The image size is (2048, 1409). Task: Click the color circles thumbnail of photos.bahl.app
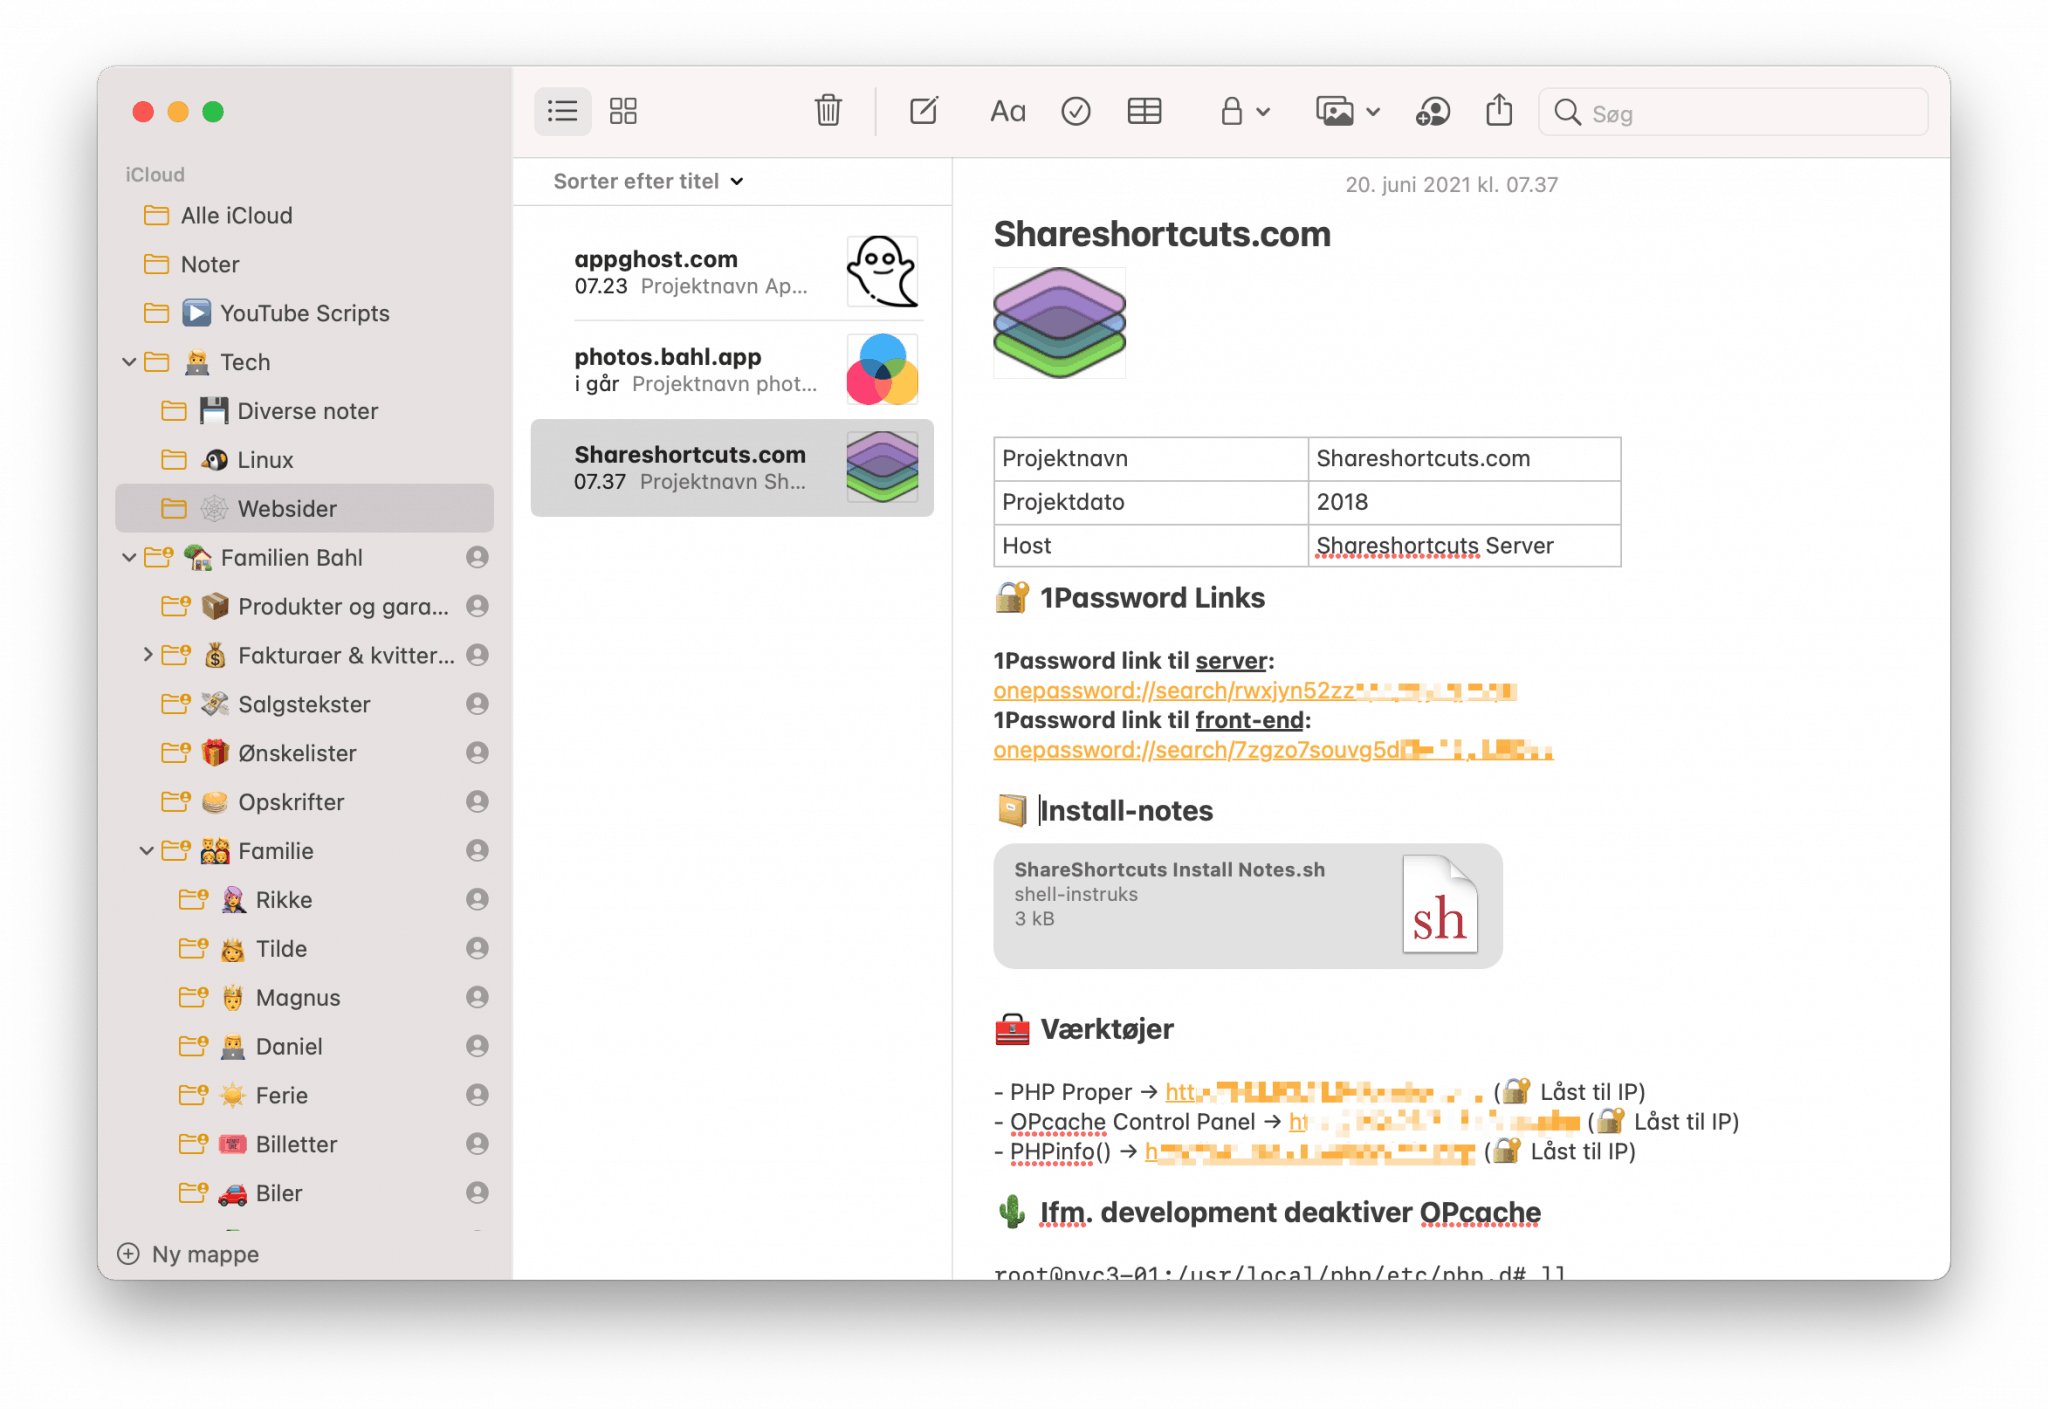tap(882, 369)
